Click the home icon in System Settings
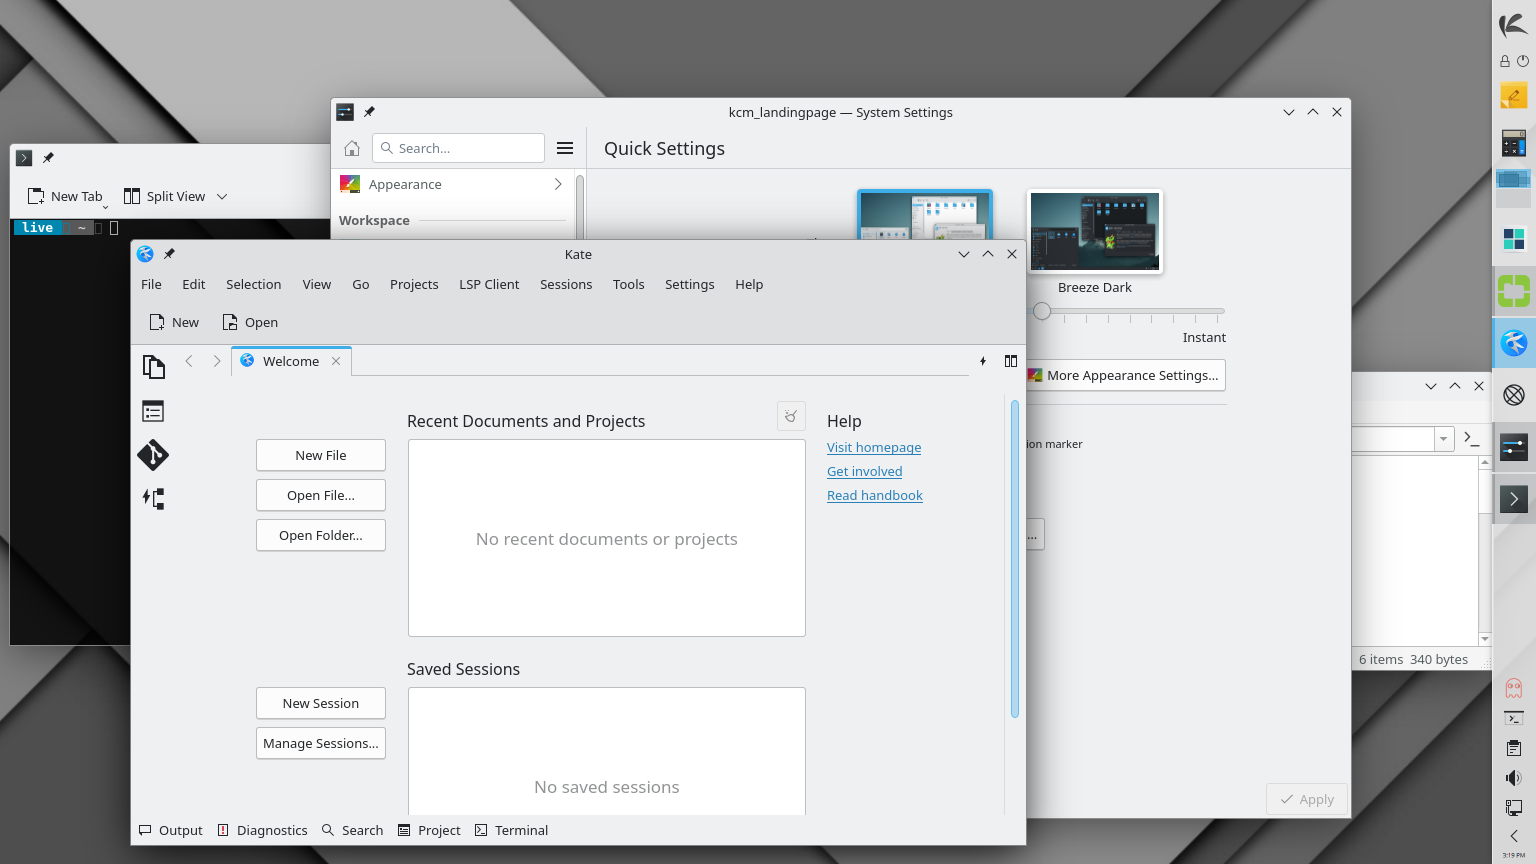The height and width of the screenshot is (864, 1536). pos(352,148)
